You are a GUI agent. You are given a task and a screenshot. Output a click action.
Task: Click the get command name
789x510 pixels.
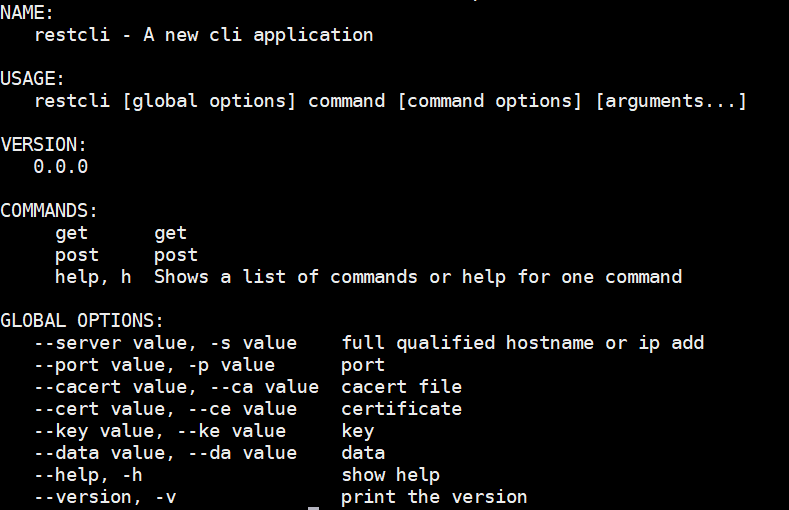coord(71,233)
